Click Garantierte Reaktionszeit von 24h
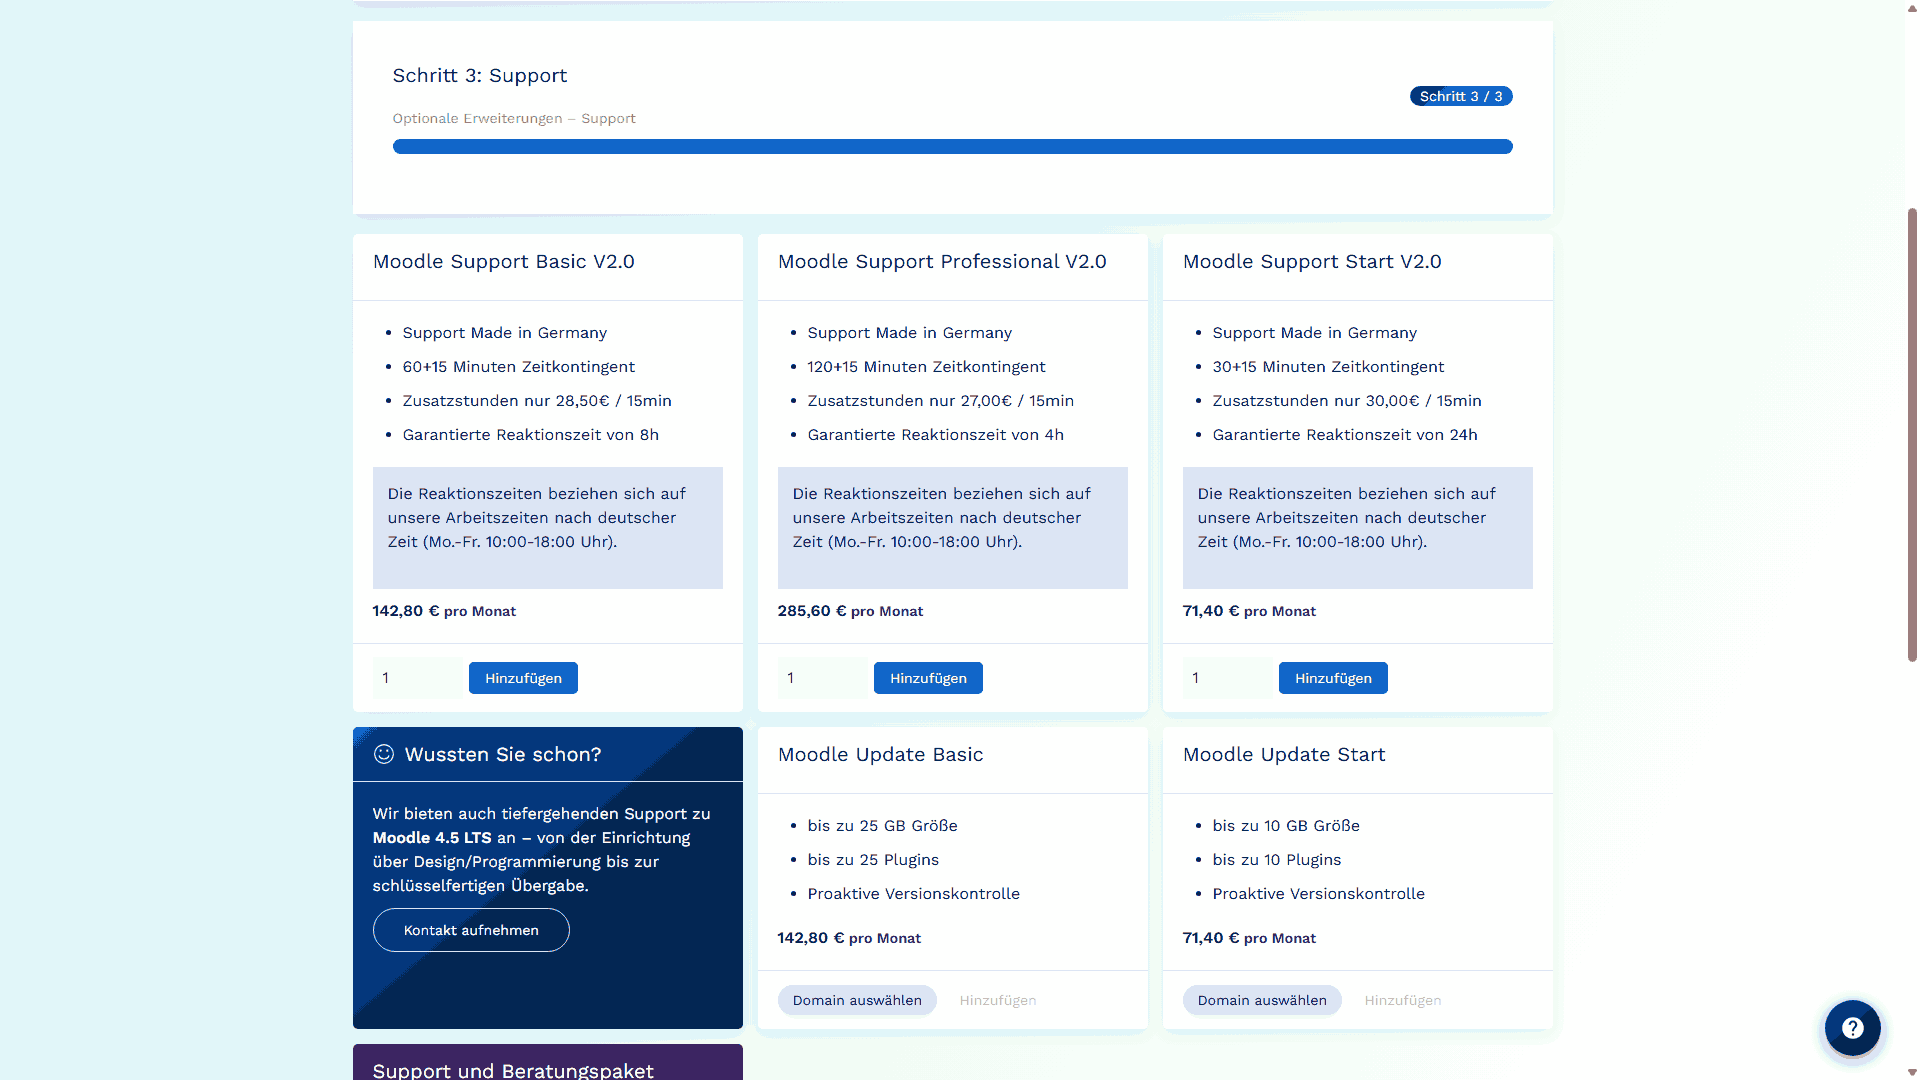This screenshot has width=1920, height=1080. [1345, 435]
